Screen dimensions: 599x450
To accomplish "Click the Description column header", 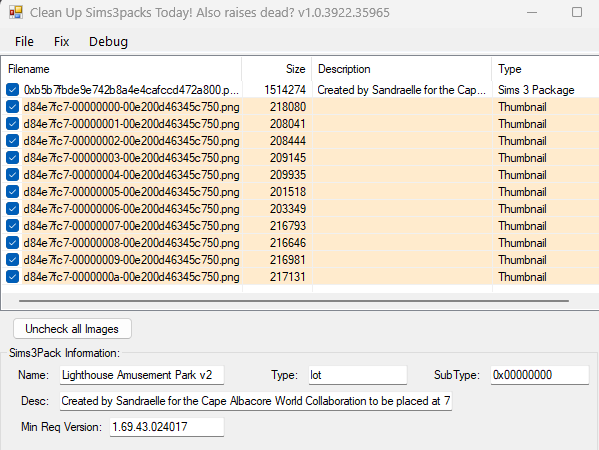I will 401,69.
